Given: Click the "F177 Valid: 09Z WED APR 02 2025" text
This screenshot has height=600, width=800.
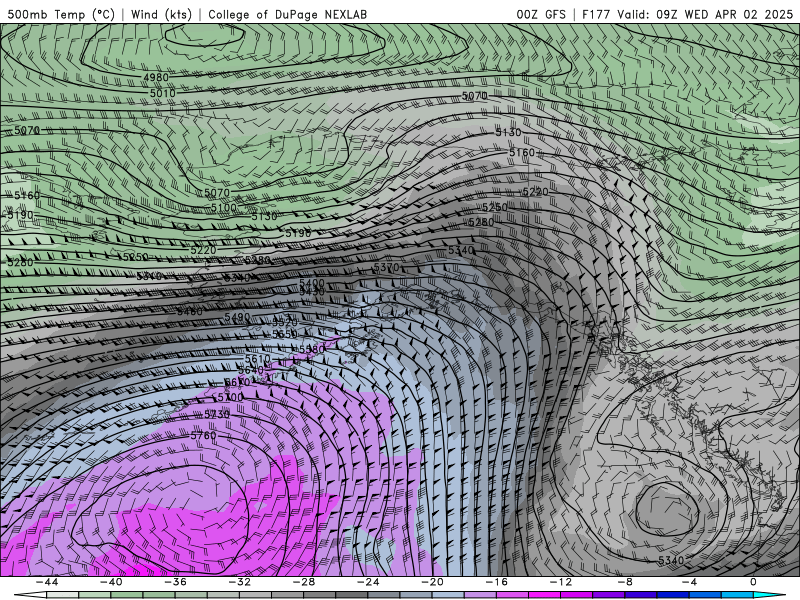Looking at the screenshot, I should click(688, 14).
